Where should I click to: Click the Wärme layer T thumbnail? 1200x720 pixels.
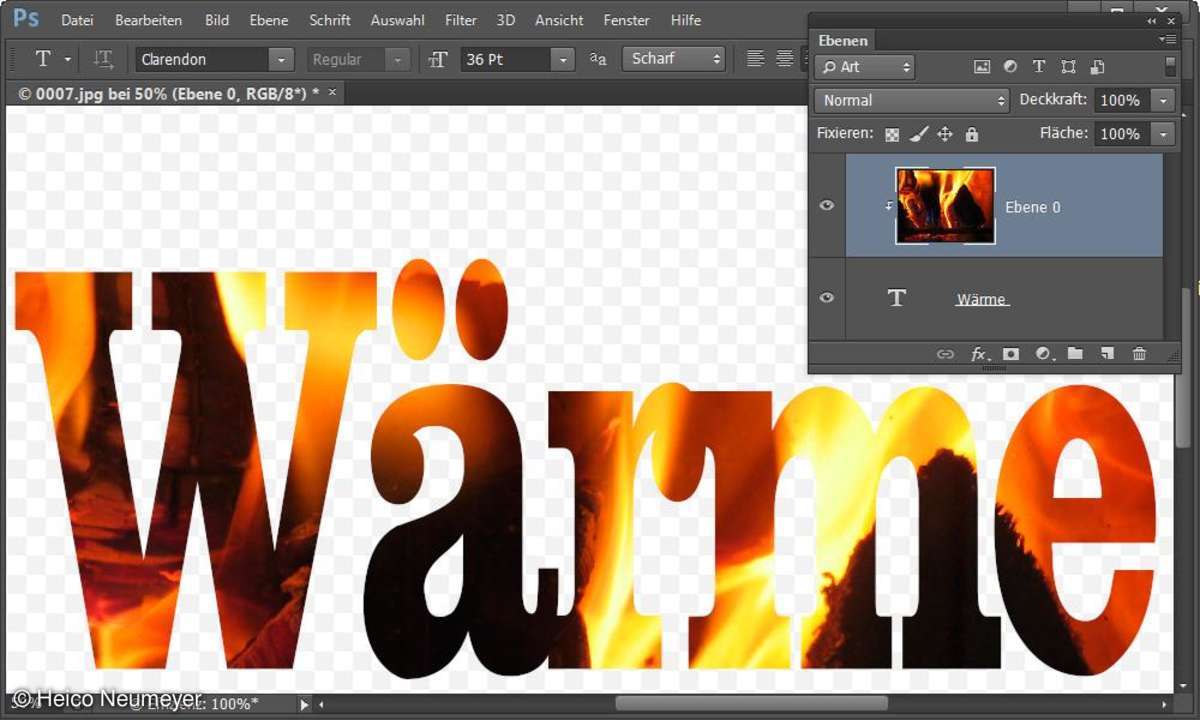pos(896,298)
